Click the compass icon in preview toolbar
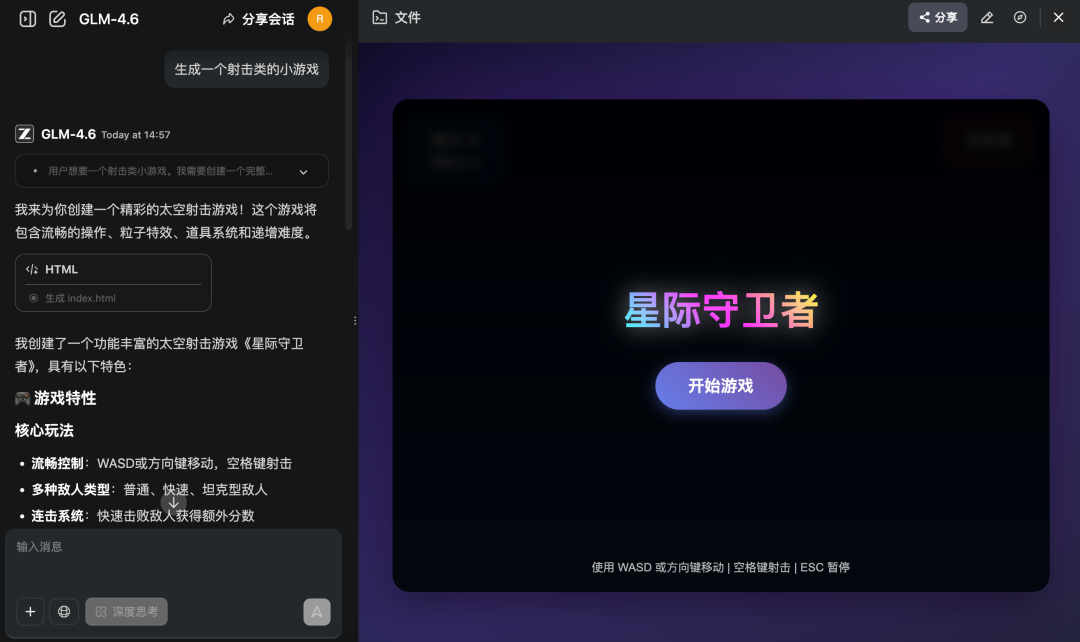Viewport: 1080px width, 642px height. click(x=1020, y=18)
